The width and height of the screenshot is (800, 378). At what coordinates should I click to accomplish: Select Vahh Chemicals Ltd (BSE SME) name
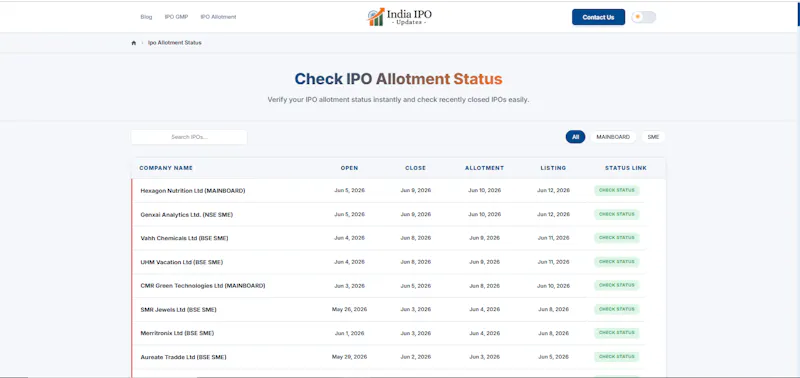(184, 238)
